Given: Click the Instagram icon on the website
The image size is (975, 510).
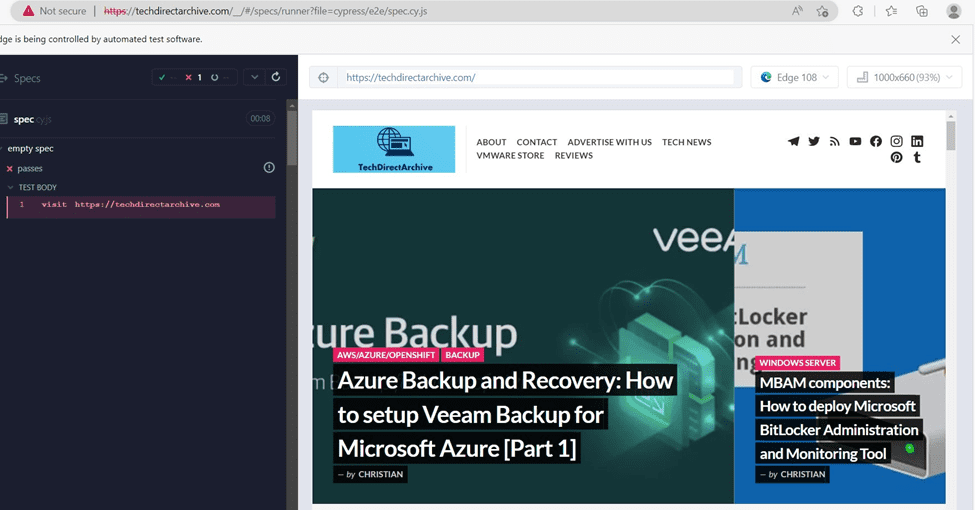Looking at the screenshot, I should (x=897, y=142).
